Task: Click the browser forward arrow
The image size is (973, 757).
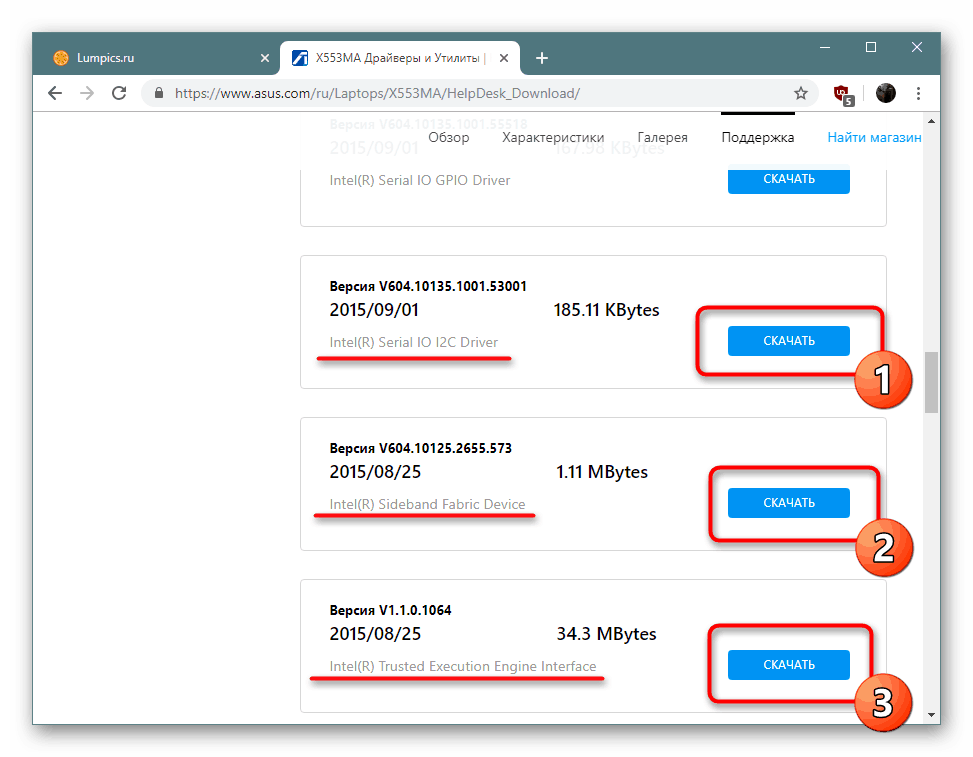Action: [x=87, y=93]
